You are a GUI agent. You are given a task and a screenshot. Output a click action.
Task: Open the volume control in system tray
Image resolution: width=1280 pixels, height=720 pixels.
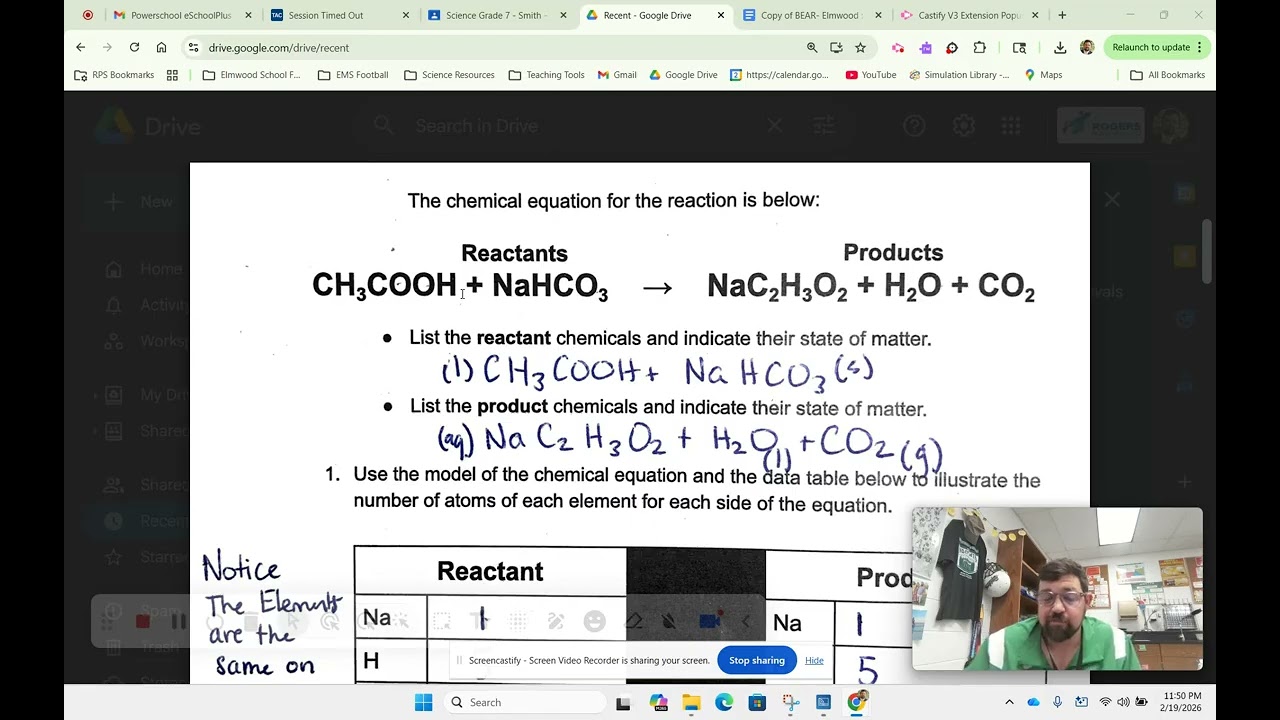click(x=1123, y=702)
